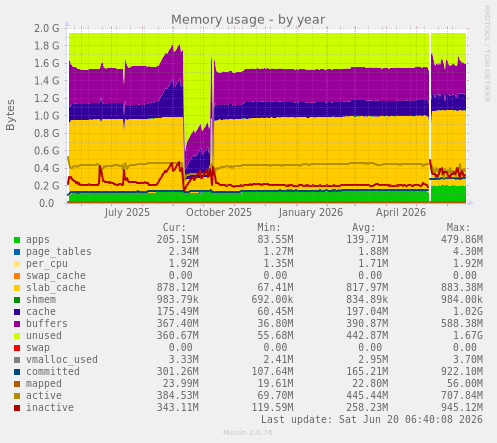Image resolution: width=497 pixels, height=443 pixels.
Task: Click the buffers average value 390.87M
Action: coord(367,324)
